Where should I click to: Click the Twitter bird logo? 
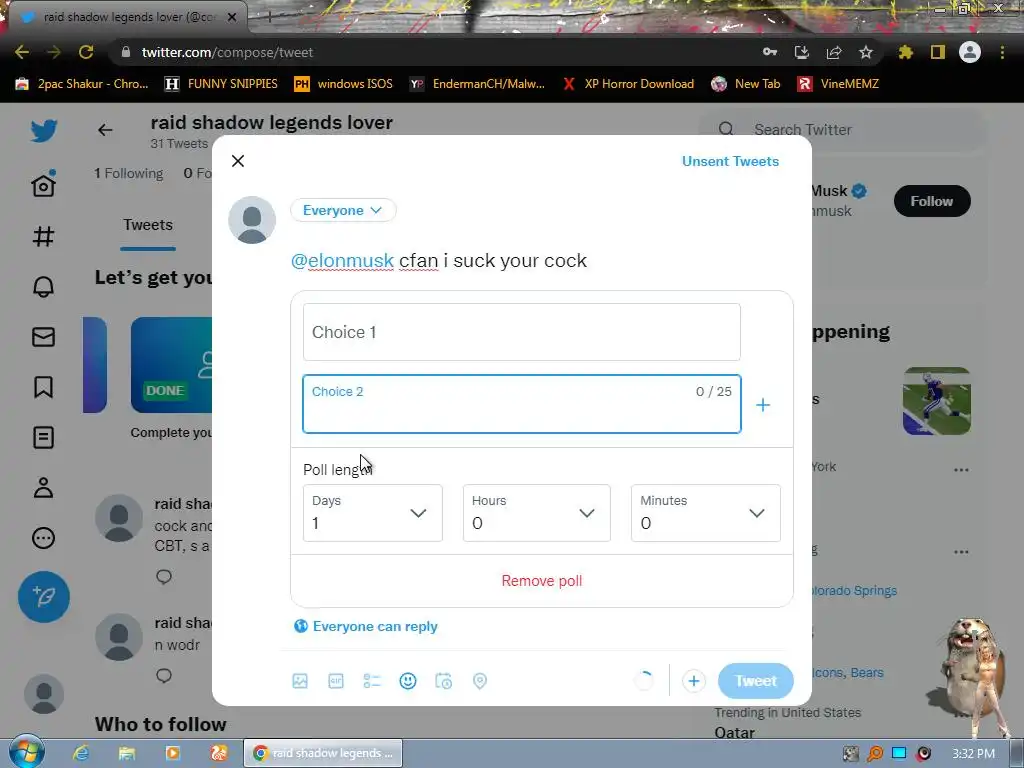44,131
